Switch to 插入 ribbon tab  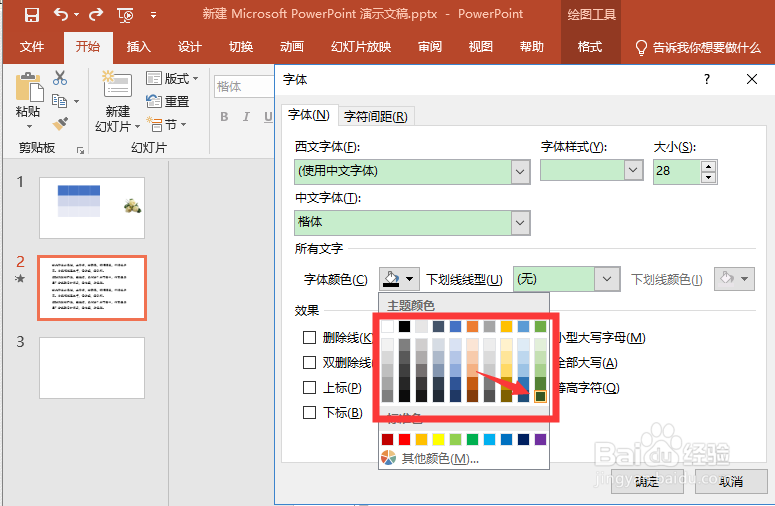(x=138, y=47)
